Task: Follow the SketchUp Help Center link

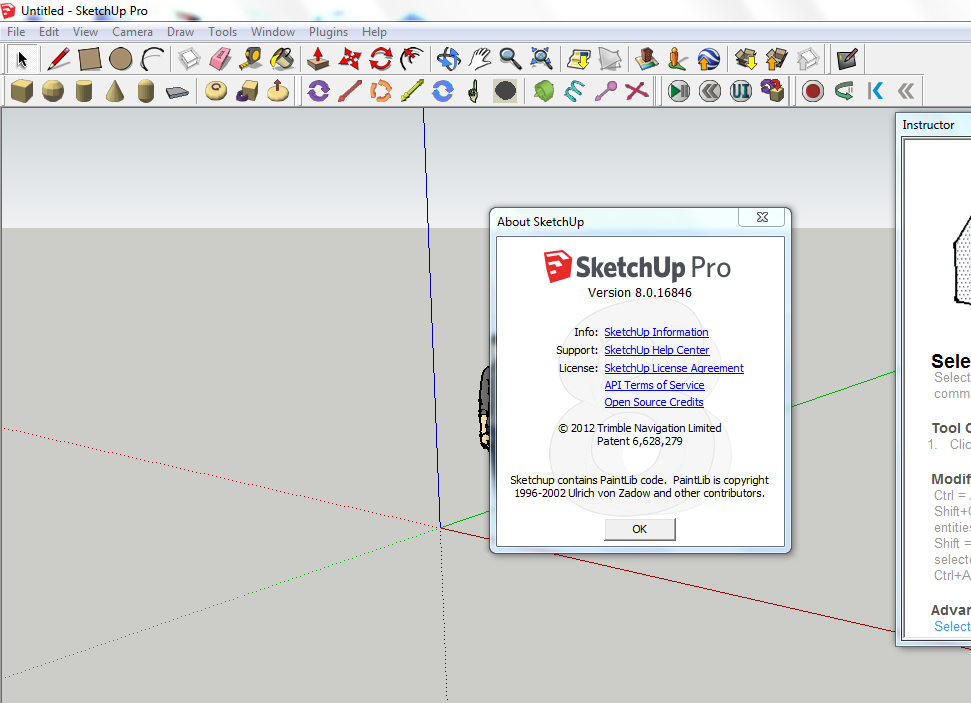Action: pyautogui.click(x=656, y=350)
